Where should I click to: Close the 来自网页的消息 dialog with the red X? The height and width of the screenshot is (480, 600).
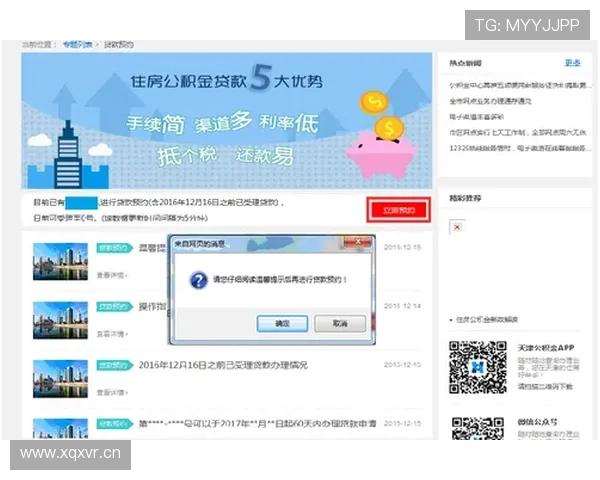pos(357,242)
